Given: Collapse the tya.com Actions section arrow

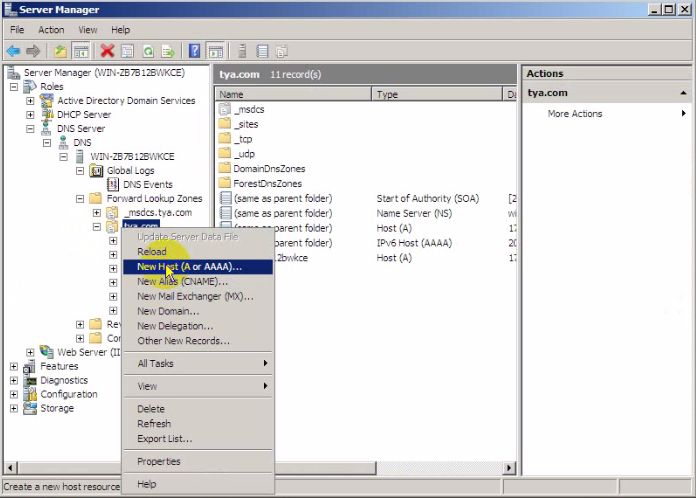Looking at the screenshot, I should [x=683, y=93].
